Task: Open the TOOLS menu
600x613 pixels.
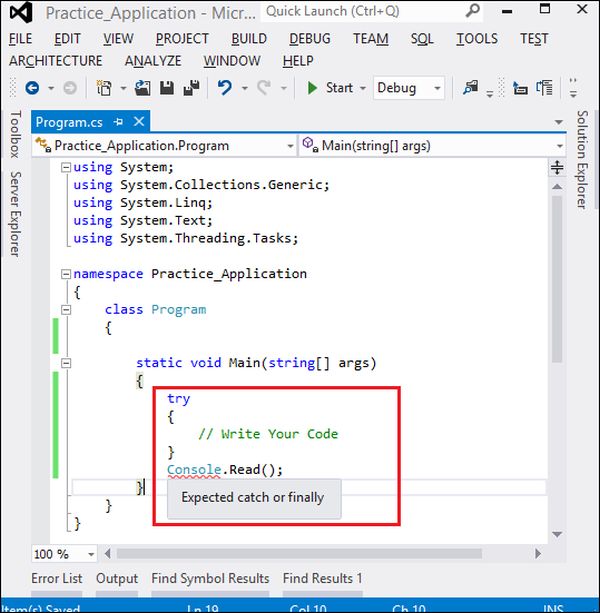Action: click(477, 39)
